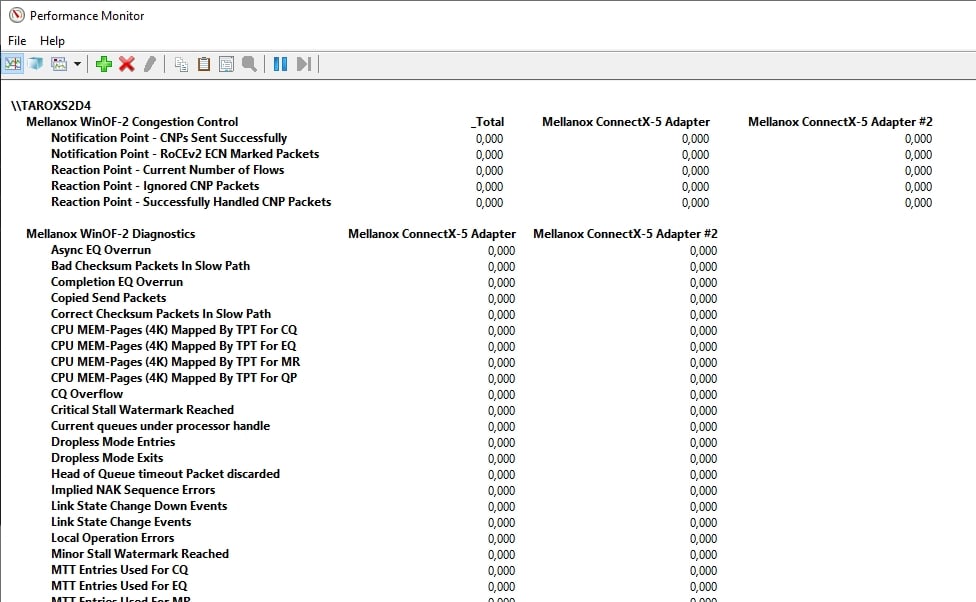Open the Help menu
This screenshot has height=602, width=976.
(52, 41)
